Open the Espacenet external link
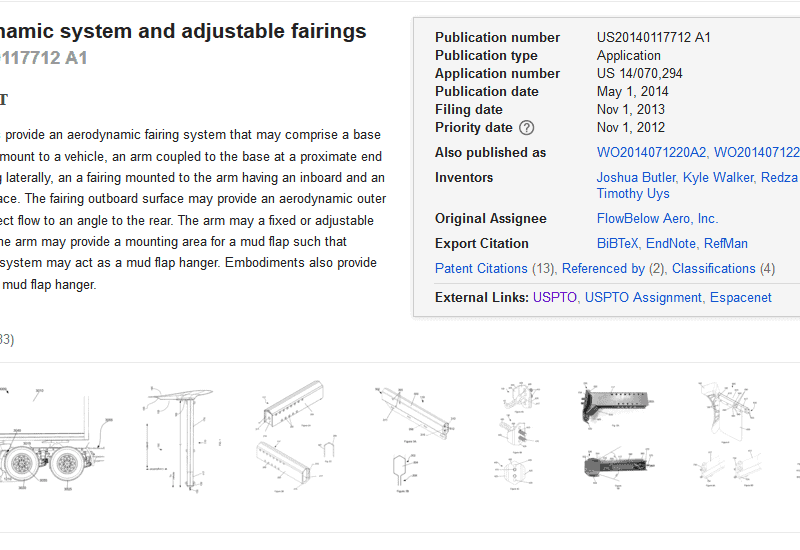The height and width of the screenshot is (550, 800). point(740,297)
